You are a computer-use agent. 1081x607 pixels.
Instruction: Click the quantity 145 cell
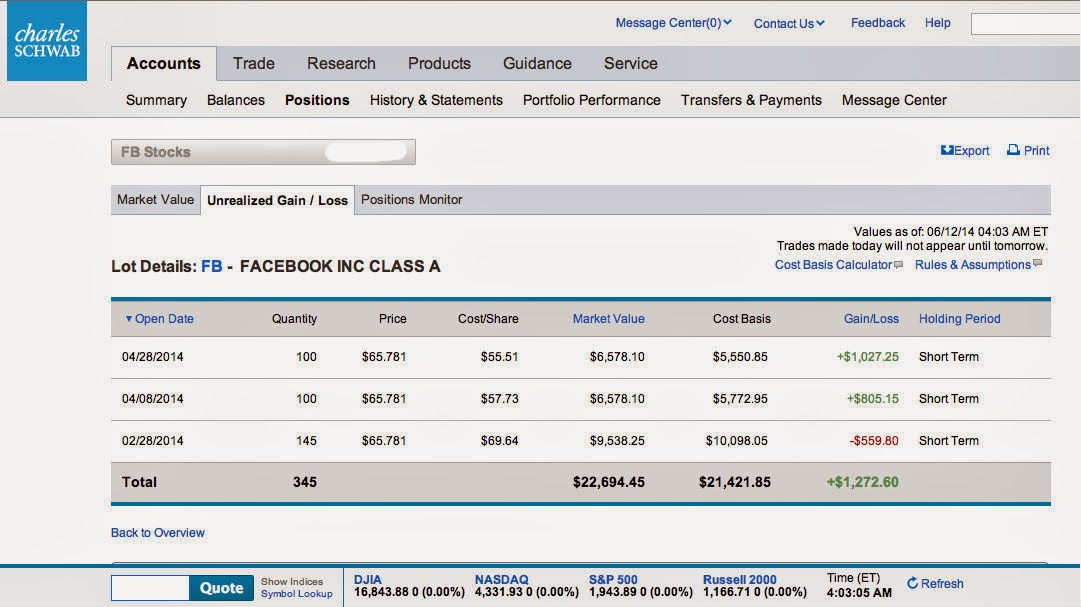point(306,441)
